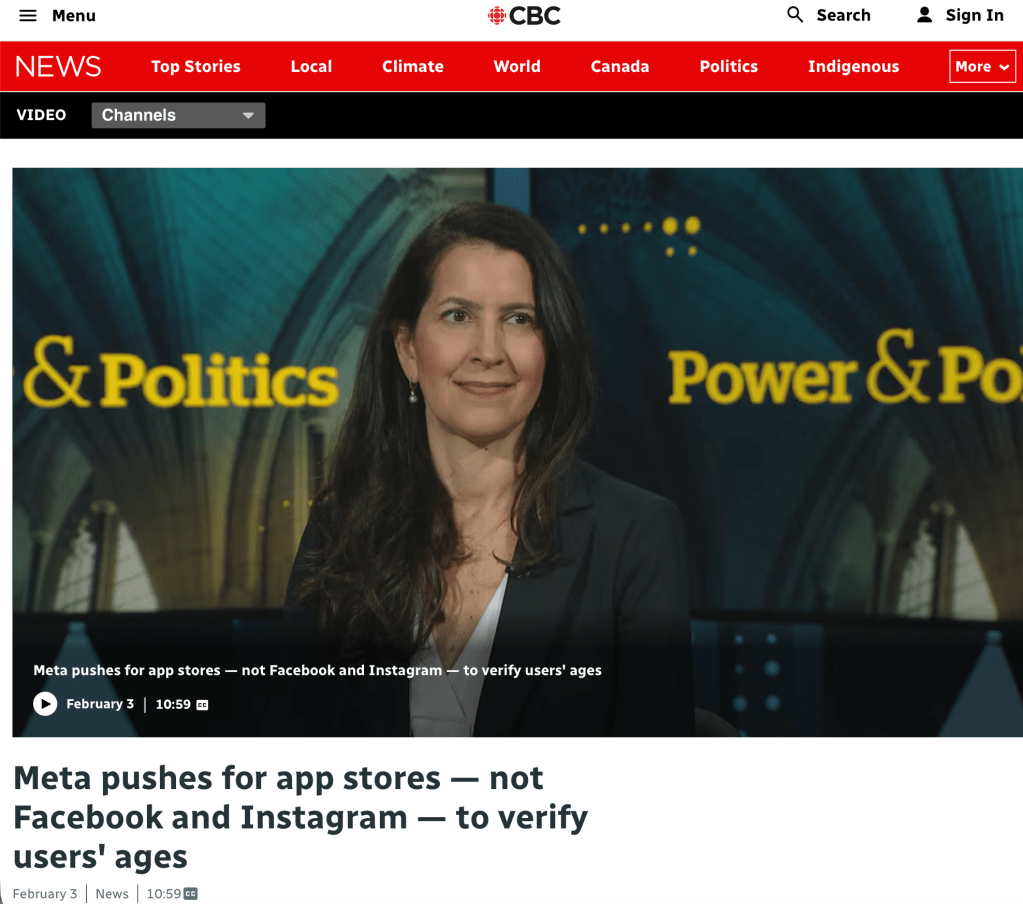Click the Search magnifying glass icon

coord(795,14)
